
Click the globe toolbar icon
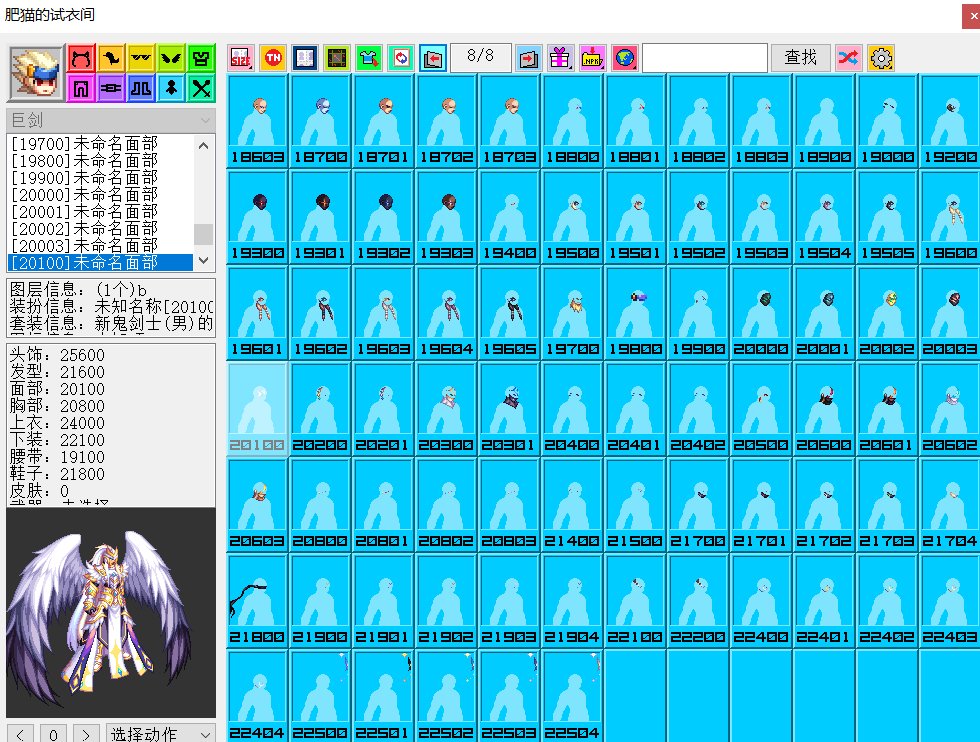click(x=624, y=58)
